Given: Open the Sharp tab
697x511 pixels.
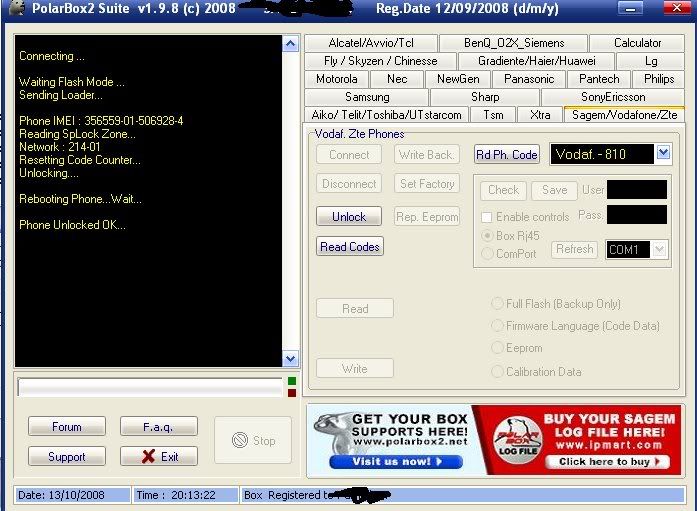Looking at the screenshot, I should 485,97.
